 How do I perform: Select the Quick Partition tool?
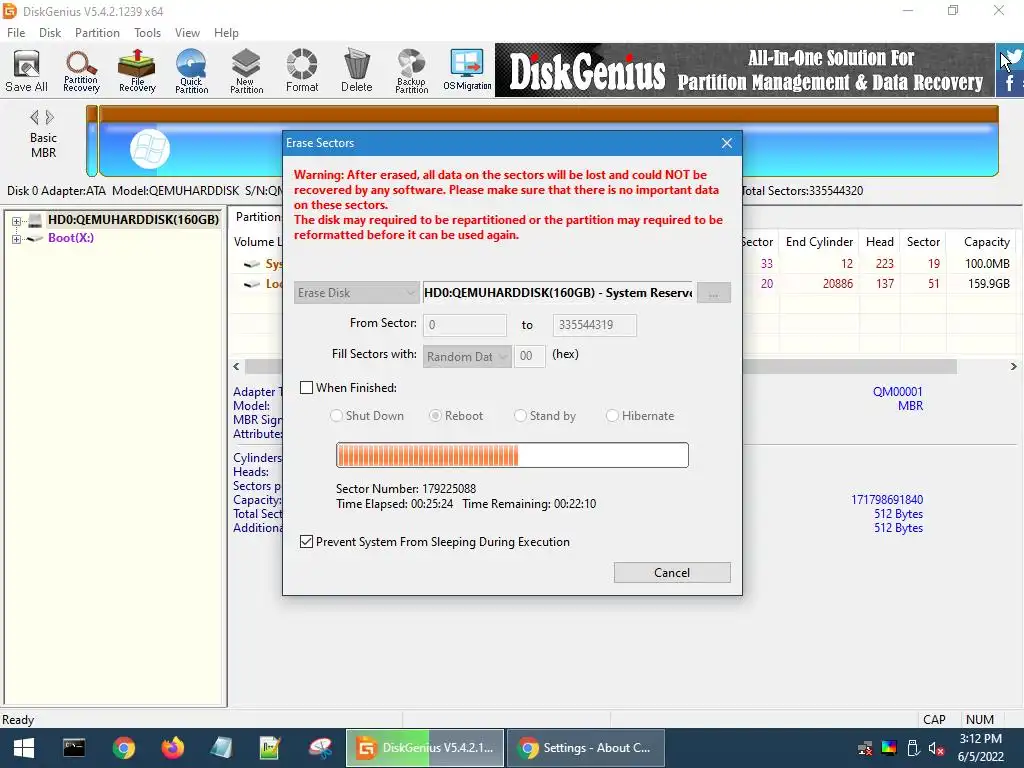[191, 71]
